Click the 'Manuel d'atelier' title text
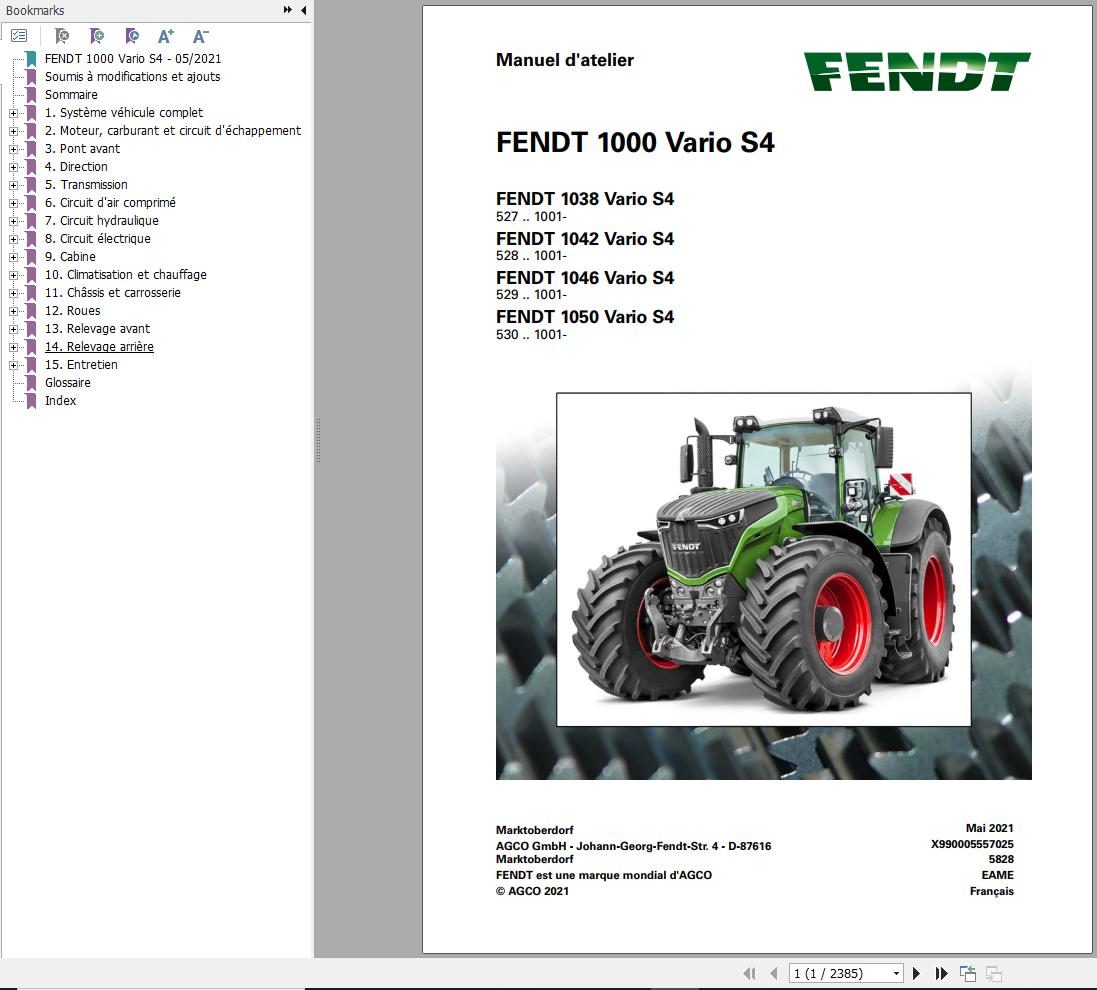1097x990 pixels. pyautogui.click(x=565, y=60)
